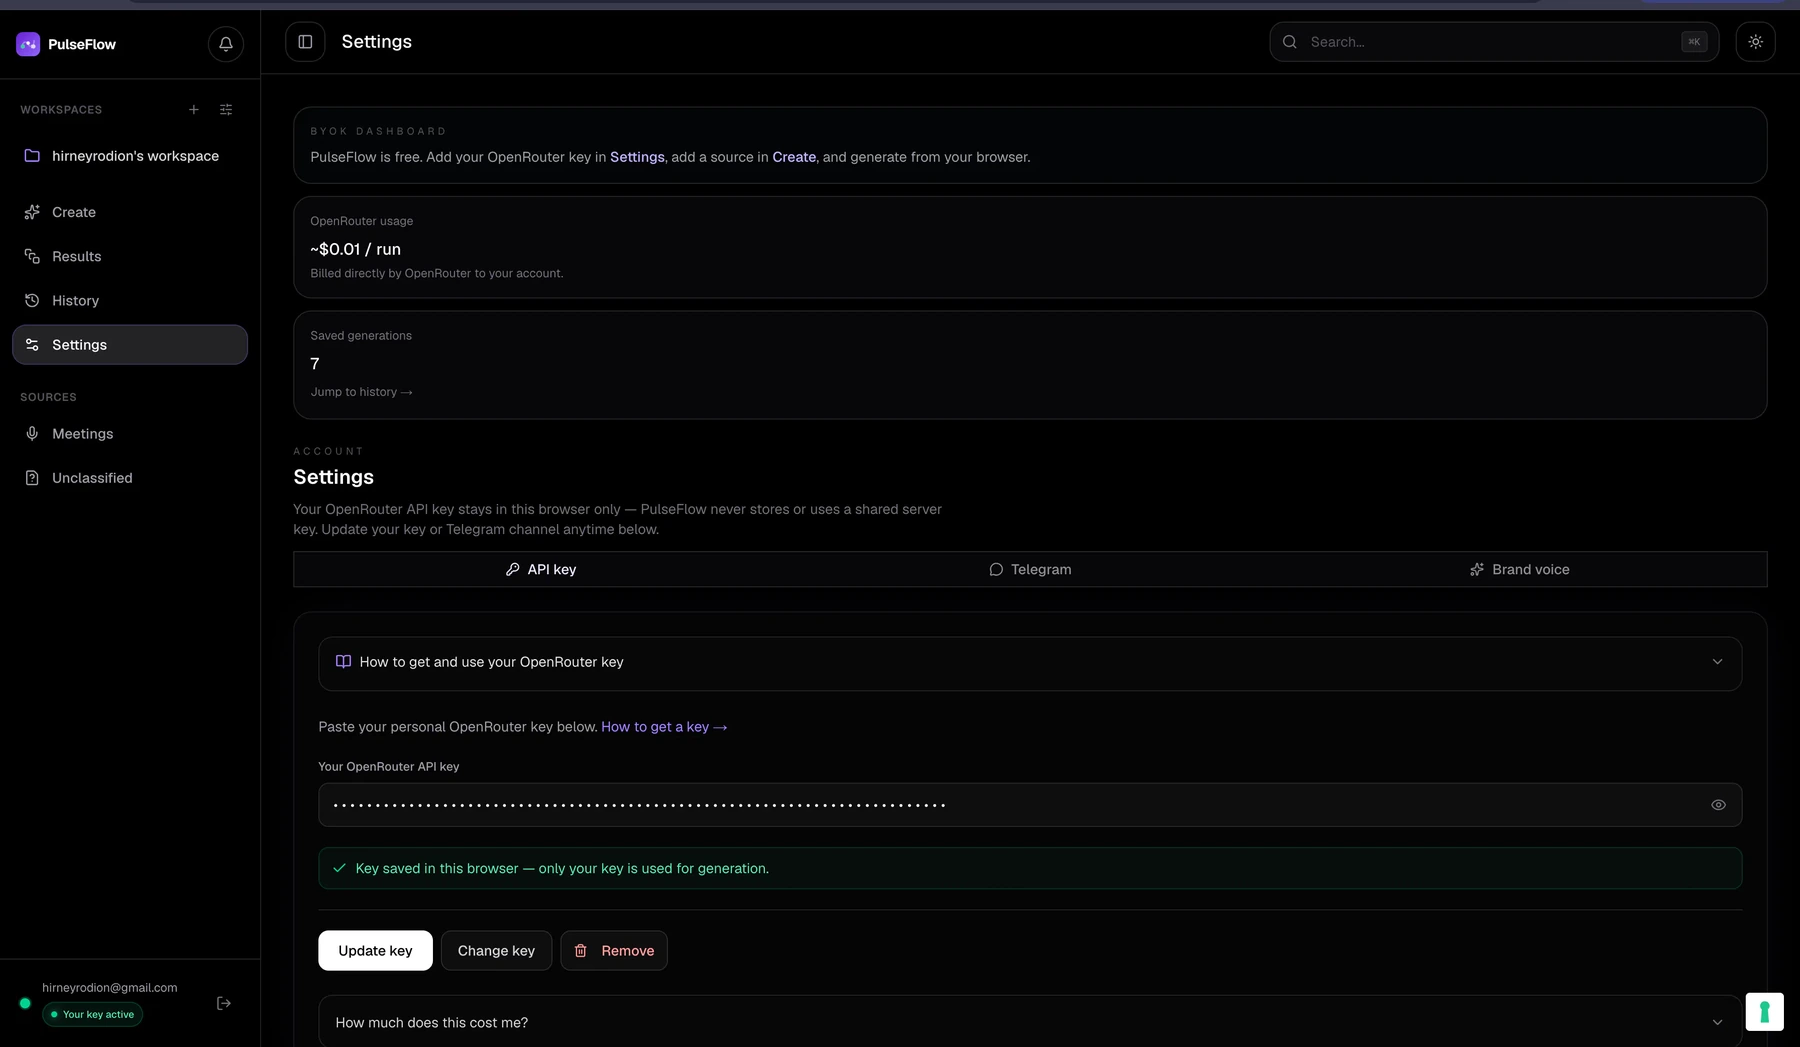Click hirneyrodion@gmail.com account email
Screen dimensions: 1800x1047
pos(110,988)
